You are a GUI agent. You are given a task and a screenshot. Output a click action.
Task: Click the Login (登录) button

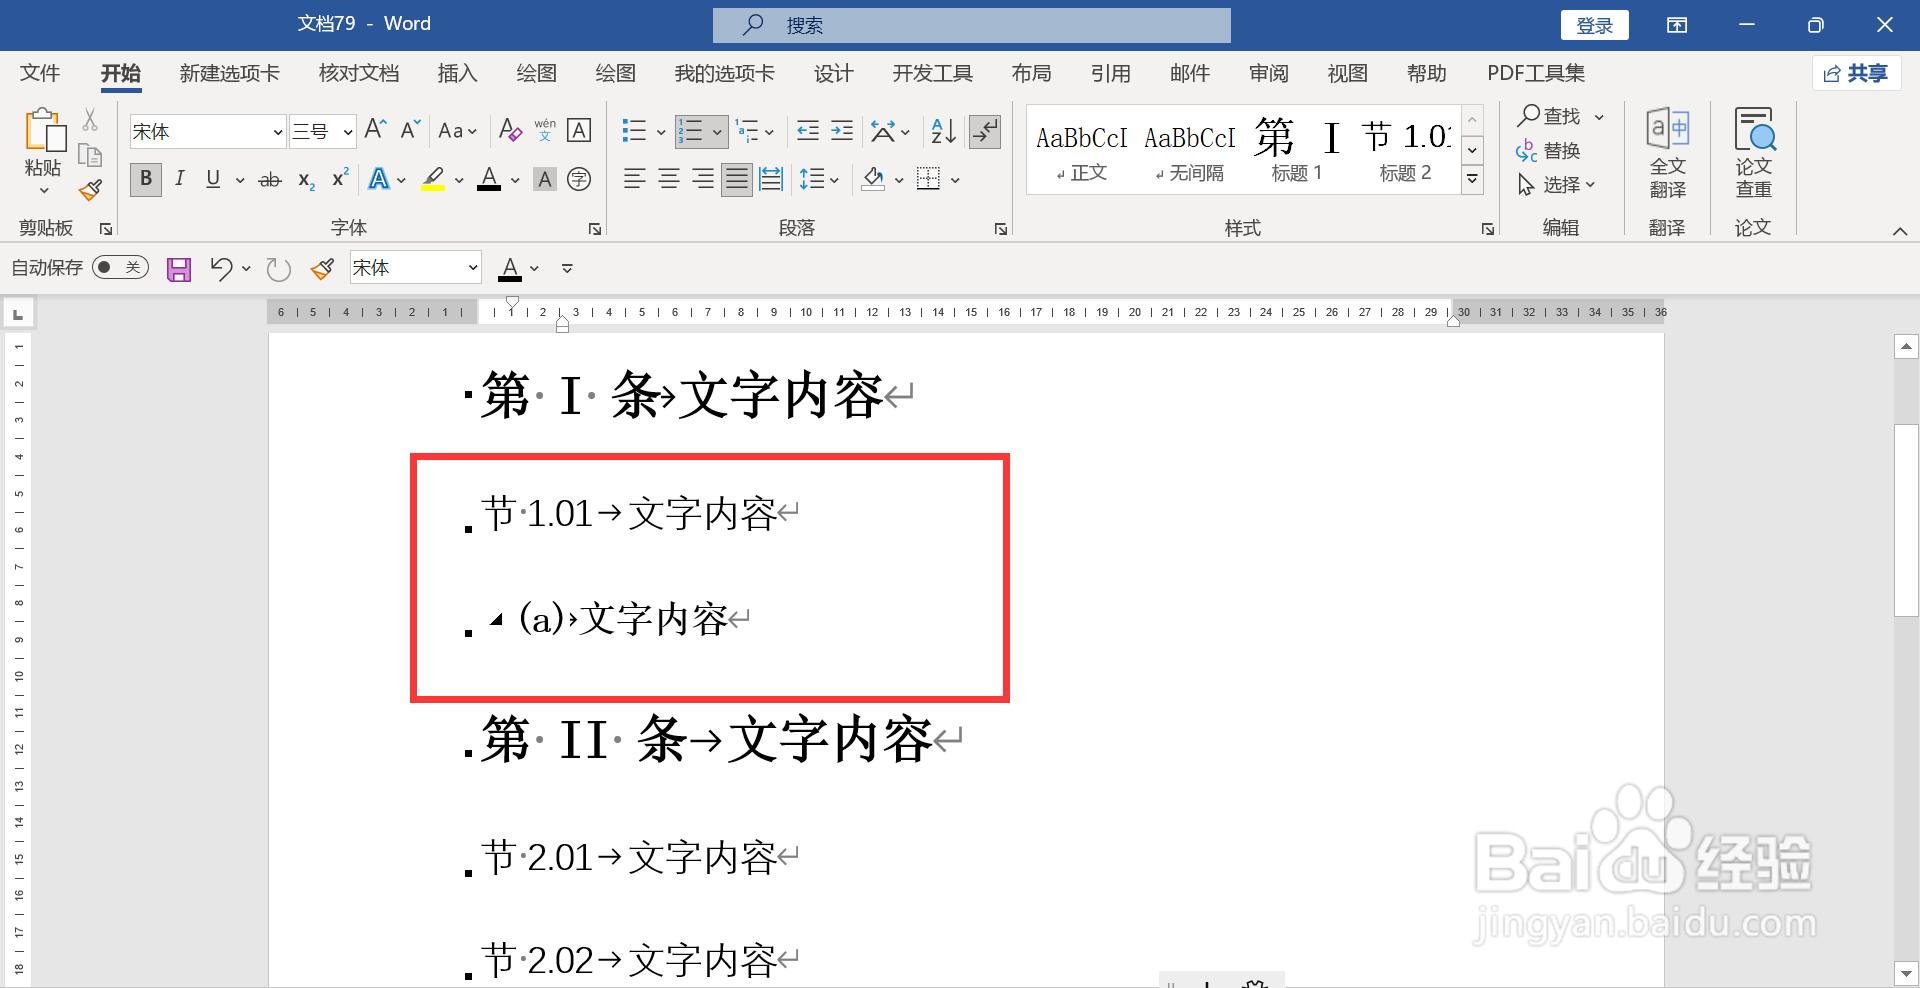[1594, 25]
